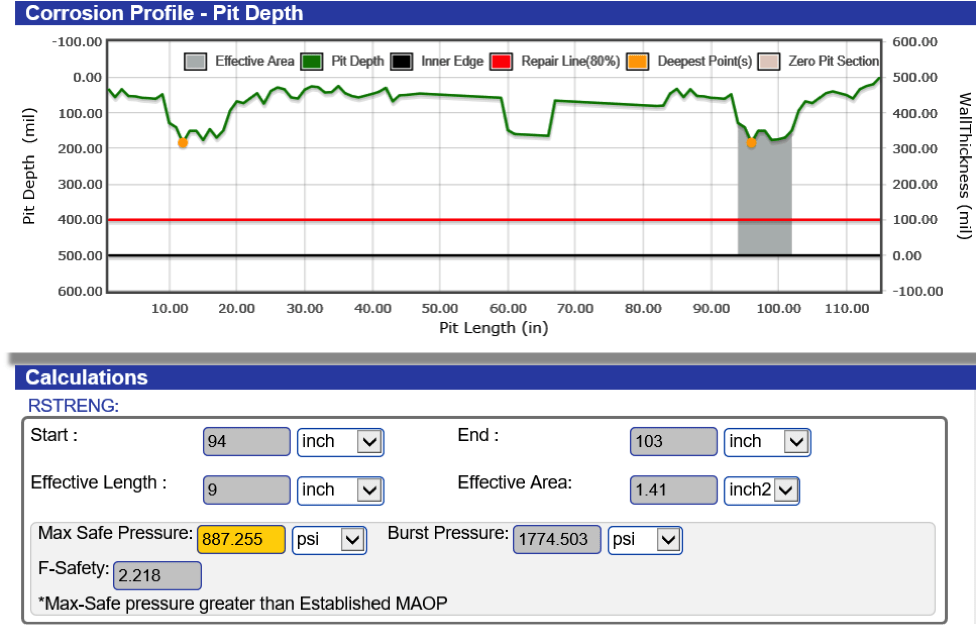Click the deepest point marker near 96 inches

point(751,143)
